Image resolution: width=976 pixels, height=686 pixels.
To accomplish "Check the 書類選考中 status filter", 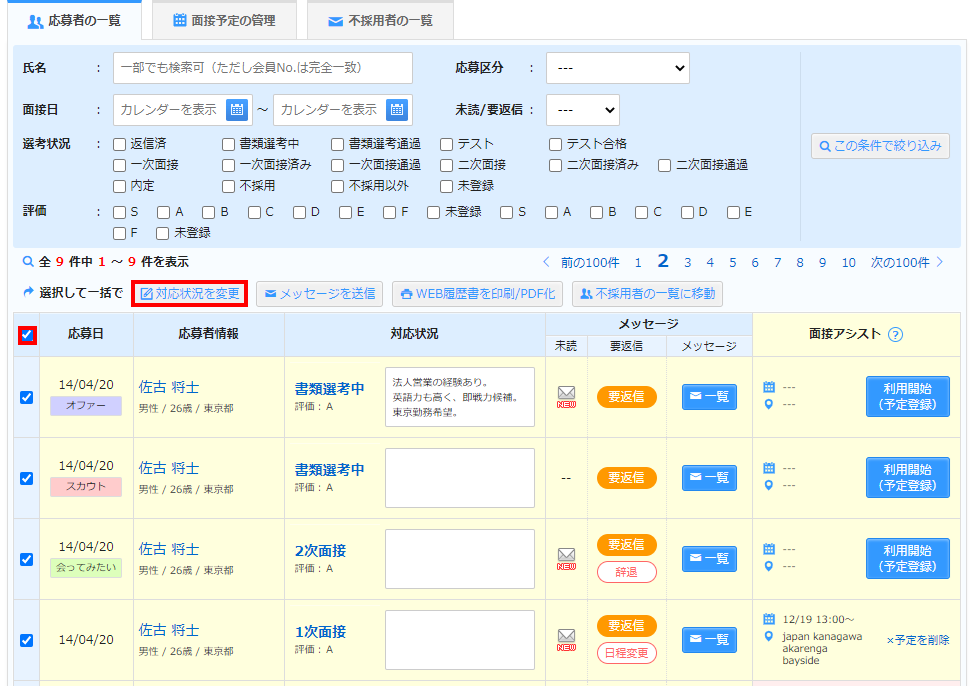I will click(x=228, y=144).
